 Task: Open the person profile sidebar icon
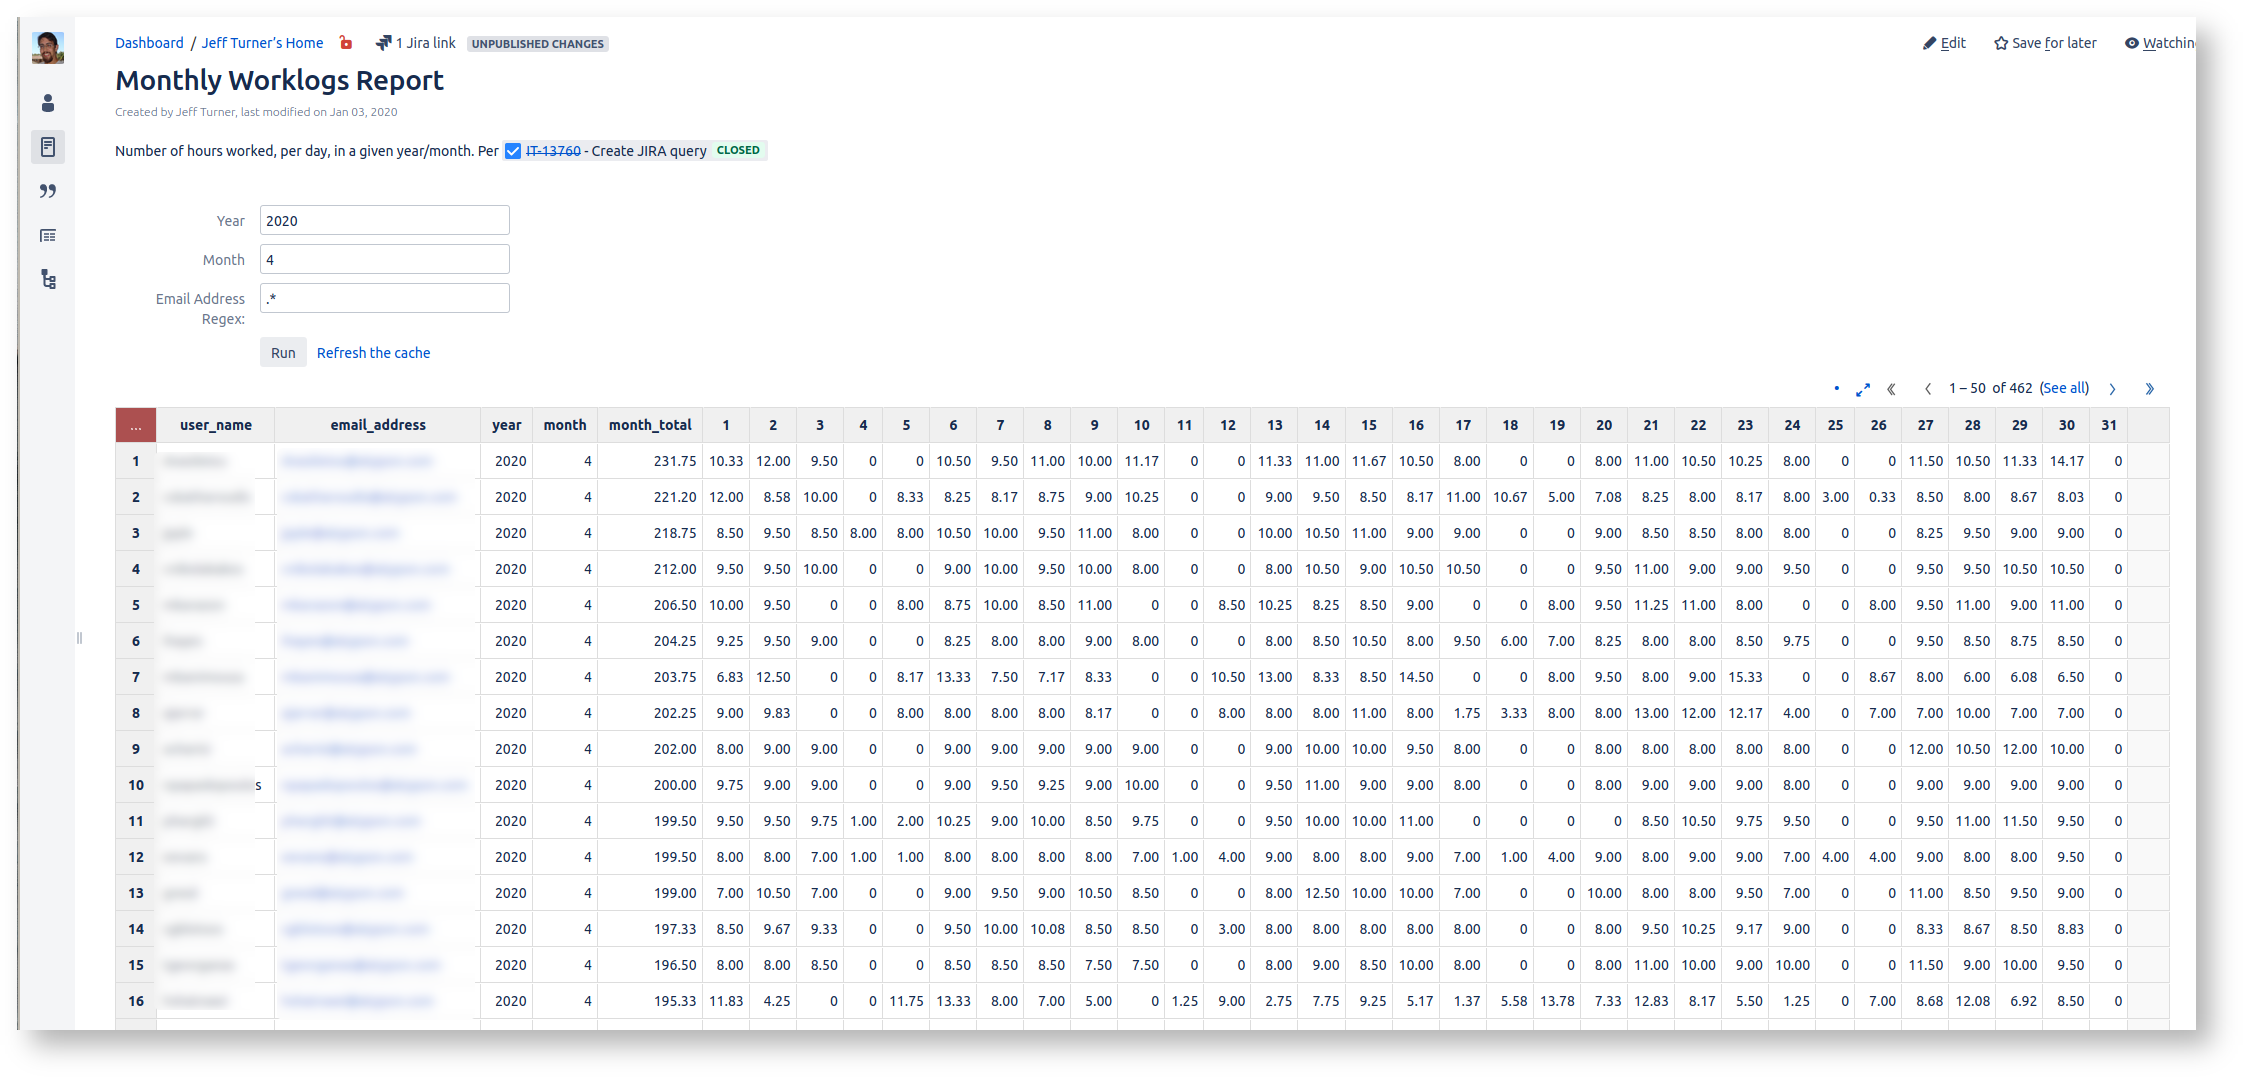click(x=47, y=103)
